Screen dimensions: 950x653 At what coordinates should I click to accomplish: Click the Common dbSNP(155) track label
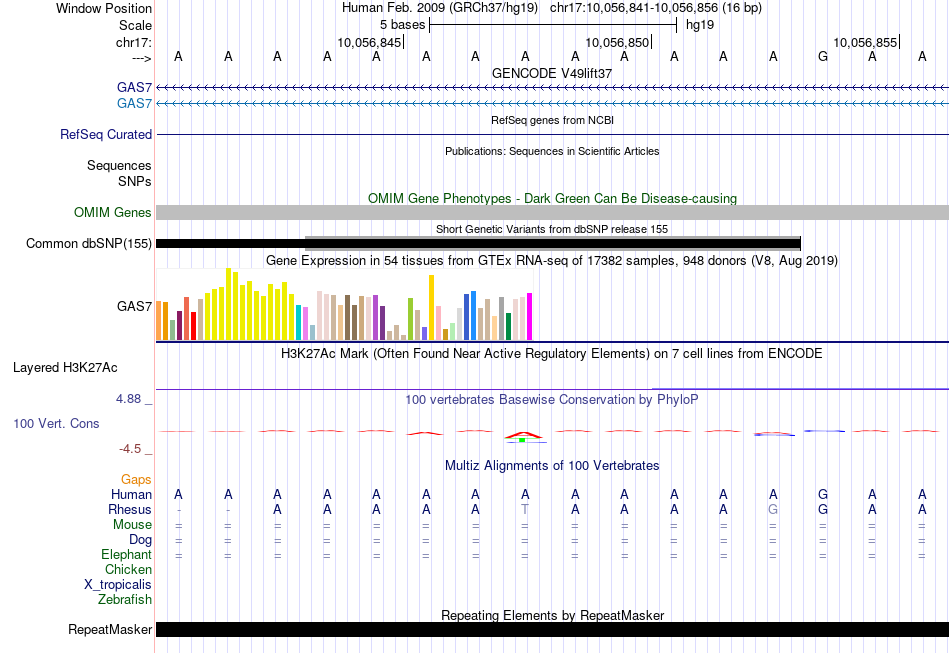pyautogui.click(x=89, y=244)
